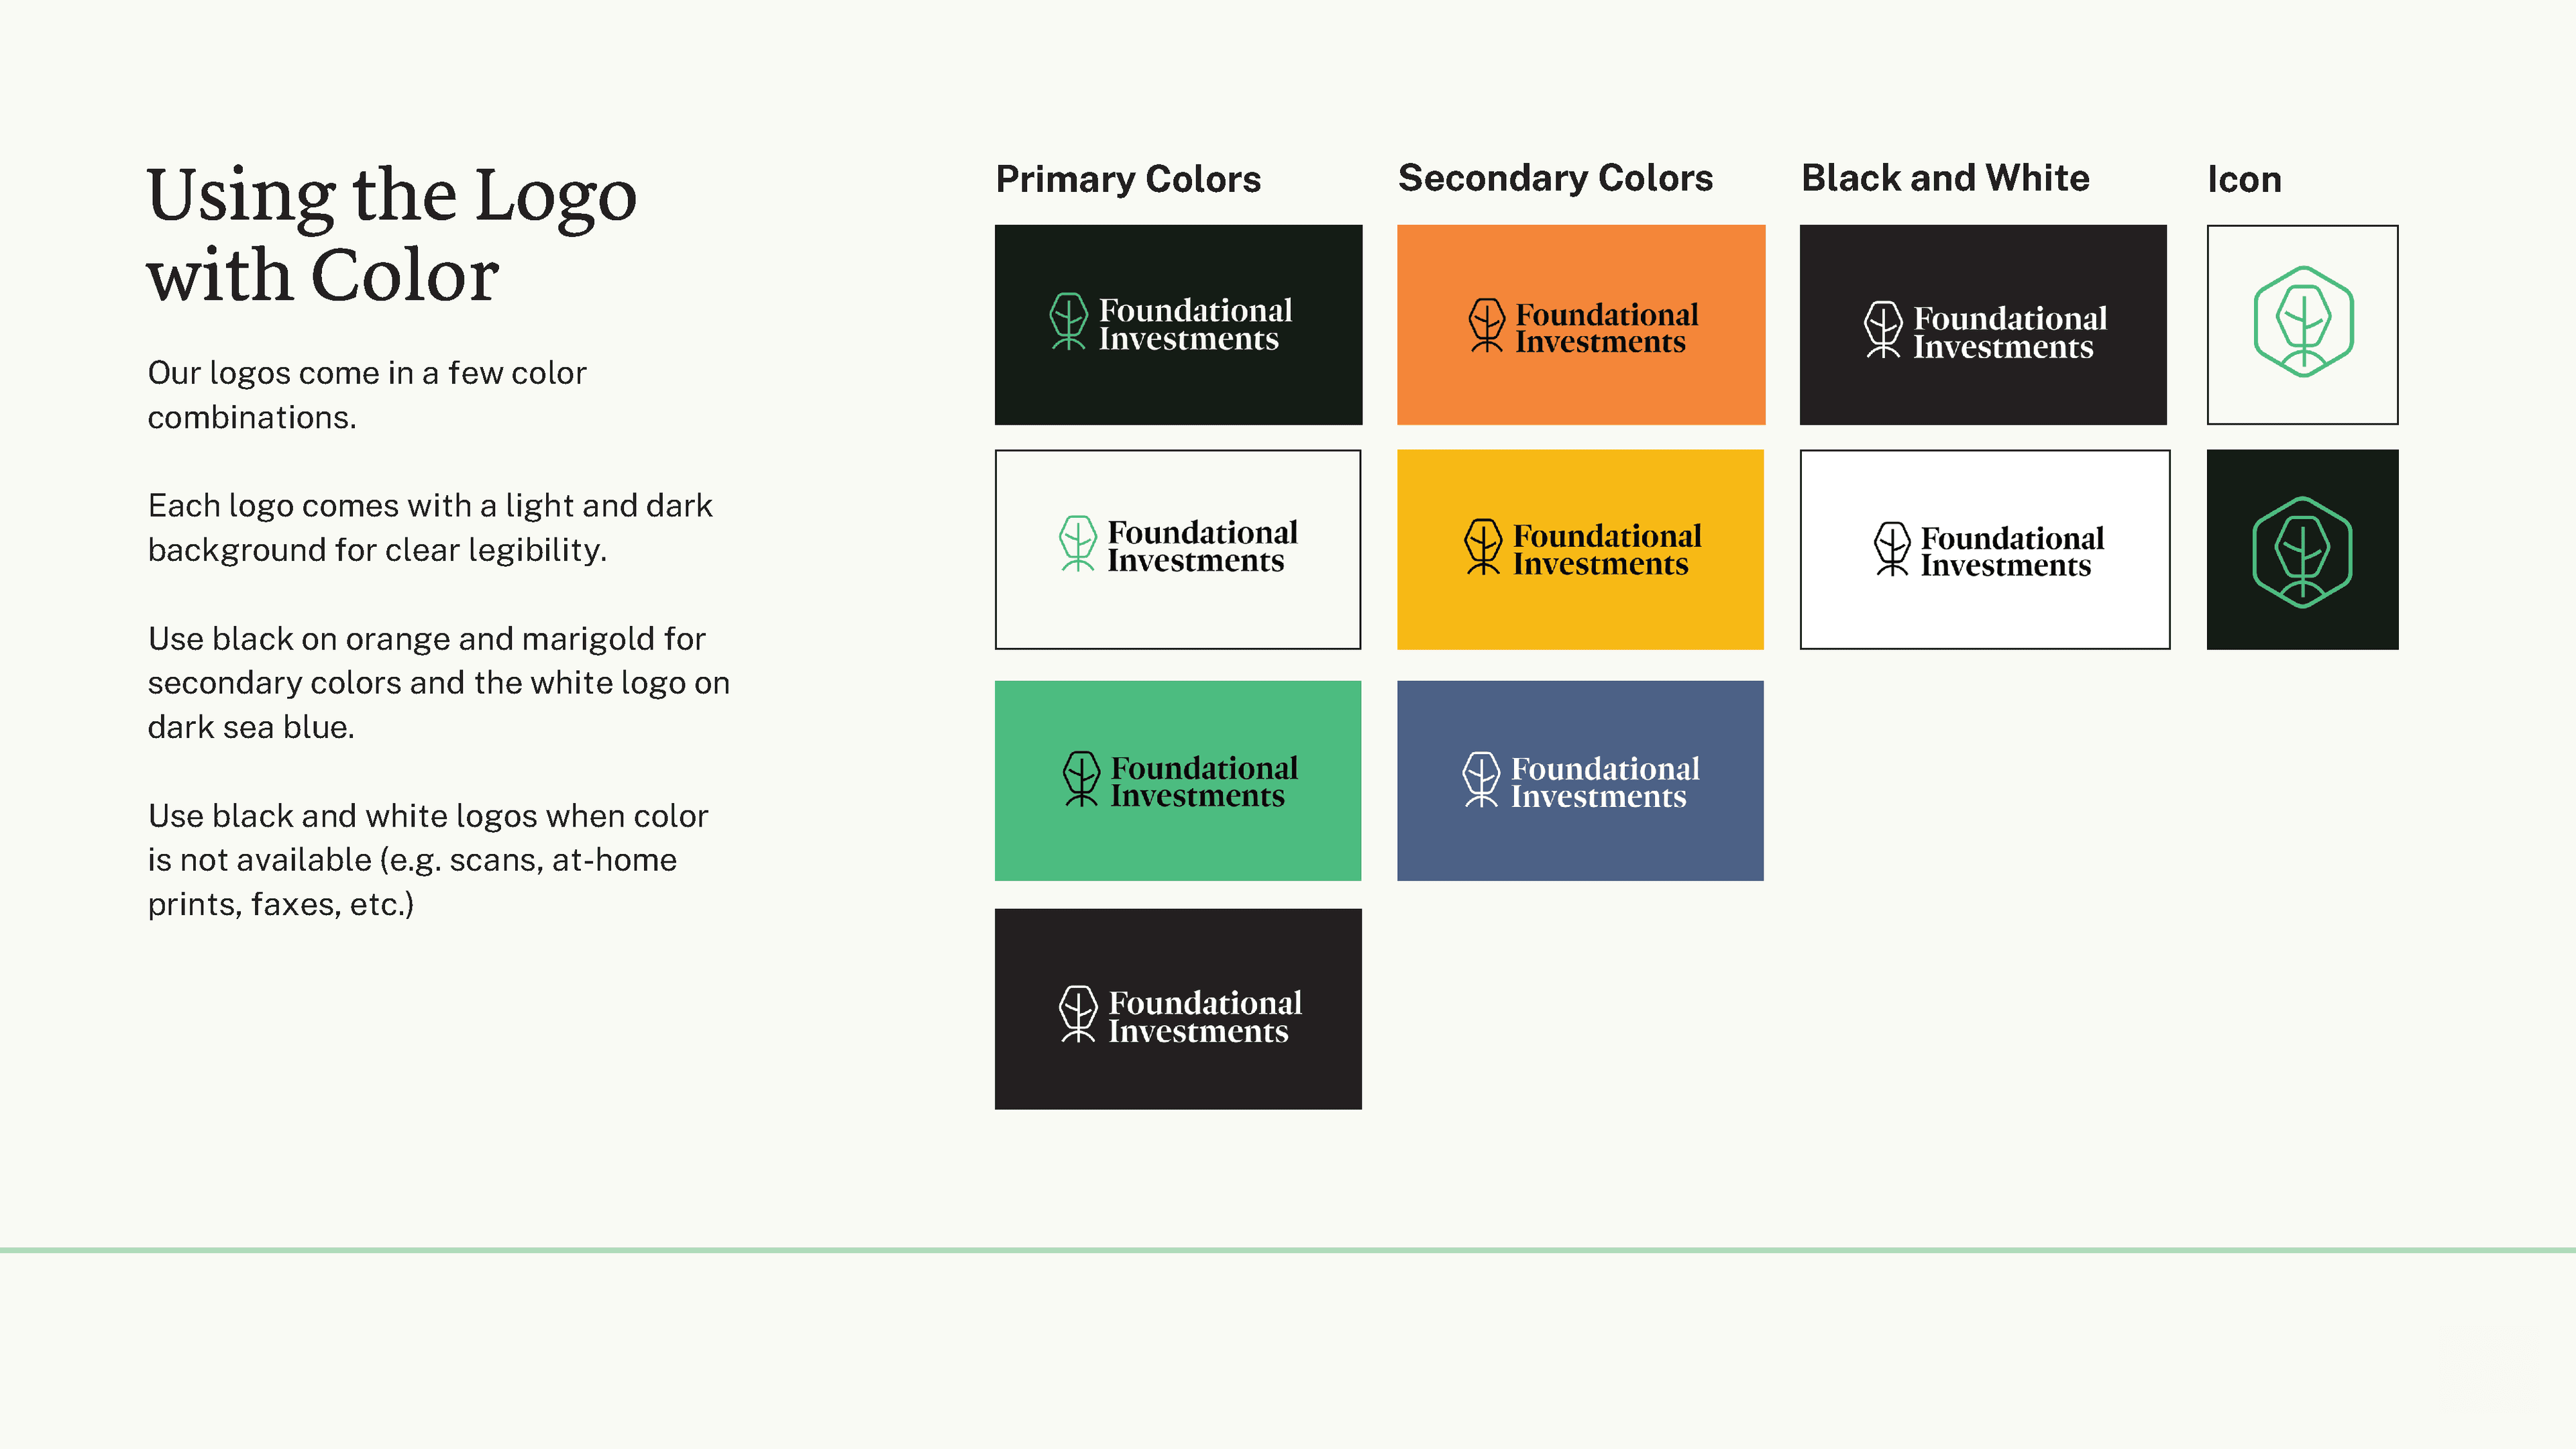
Task: Click the Icon heading
Action: click(x=2244, y=180)
